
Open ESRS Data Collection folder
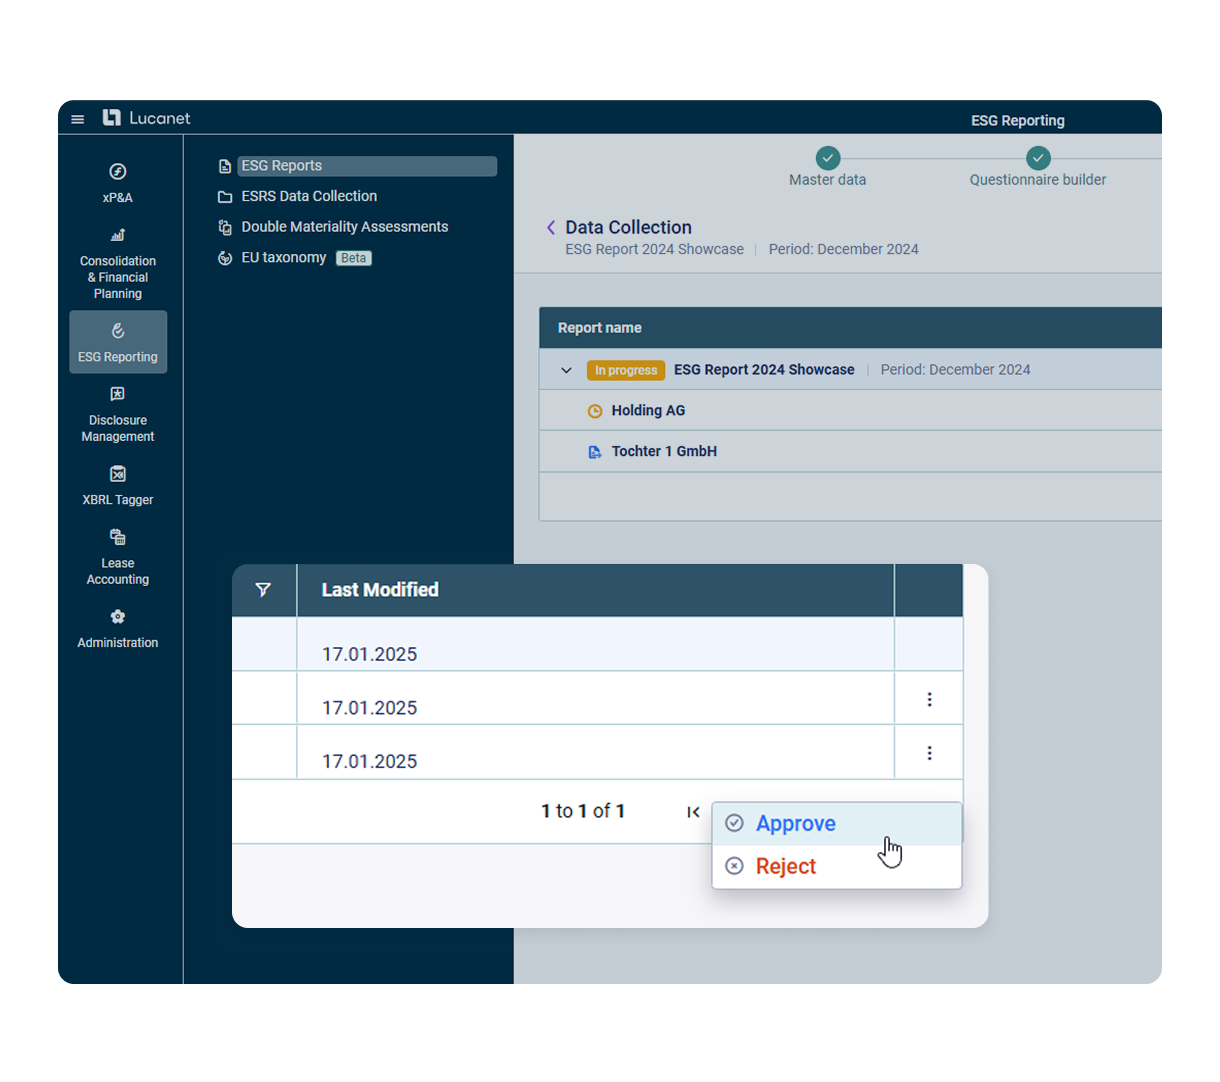pos(308,196)
